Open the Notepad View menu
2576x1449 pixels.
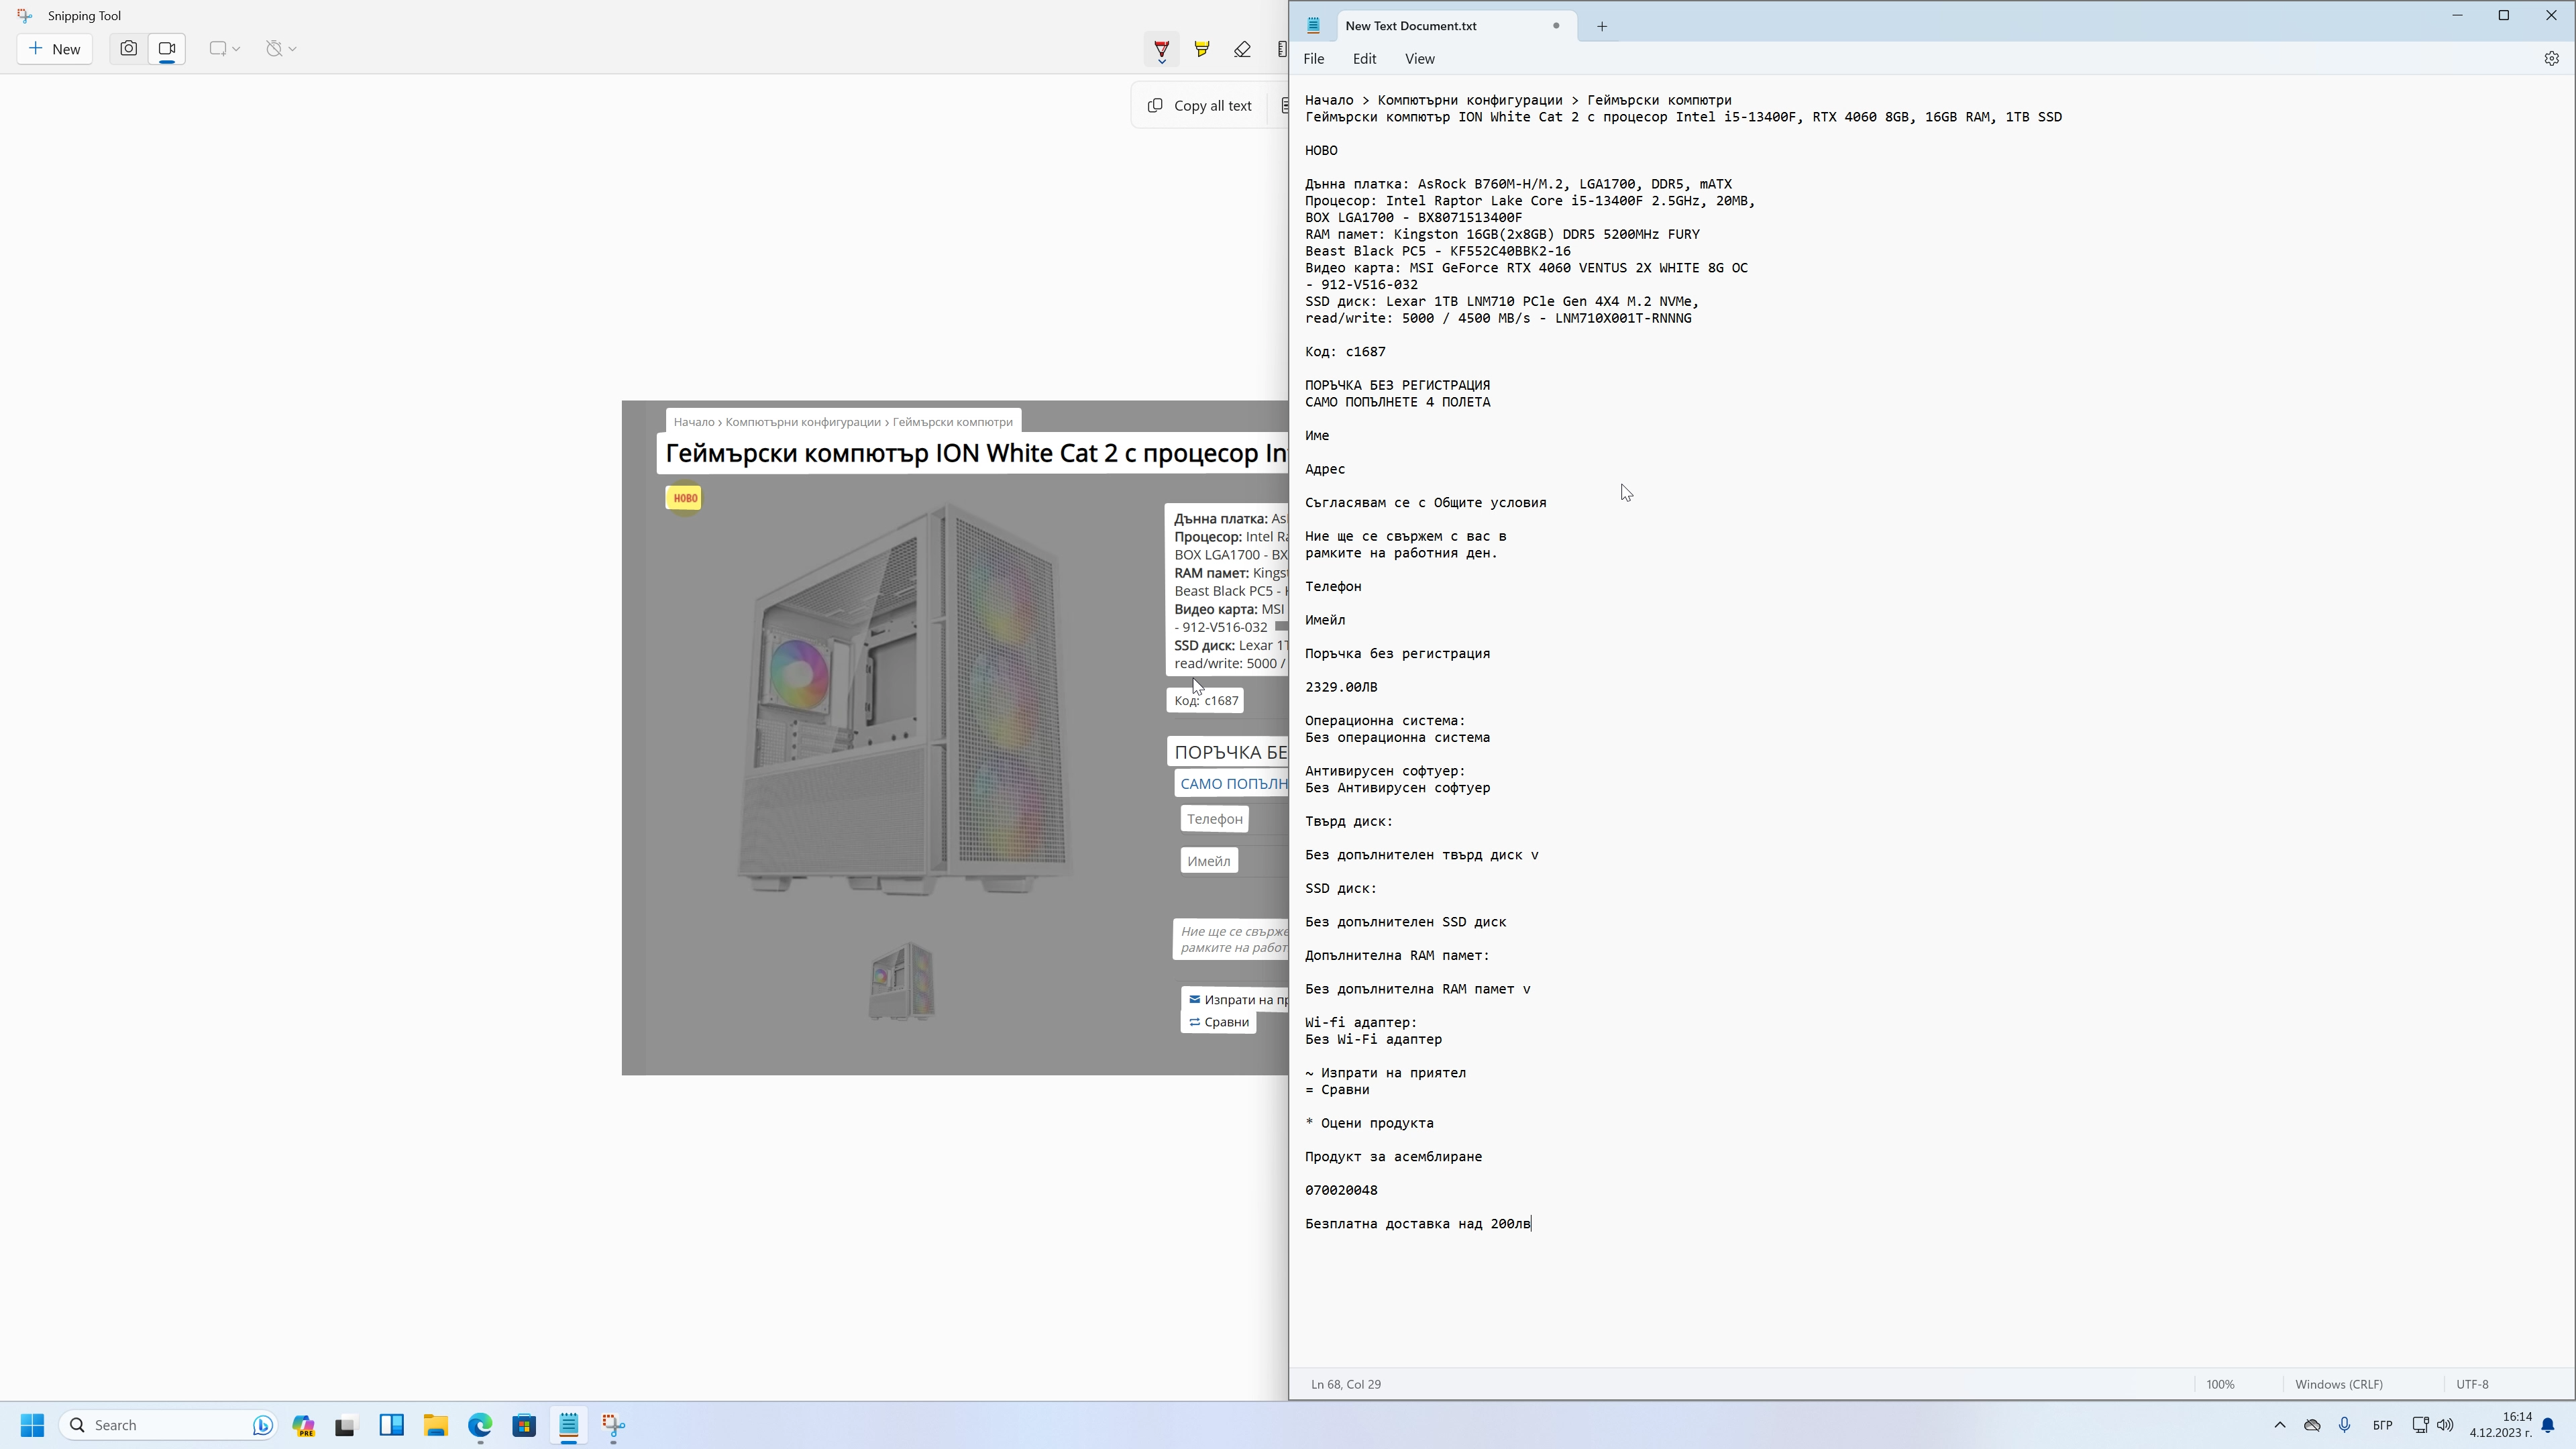click(1419, 59)
